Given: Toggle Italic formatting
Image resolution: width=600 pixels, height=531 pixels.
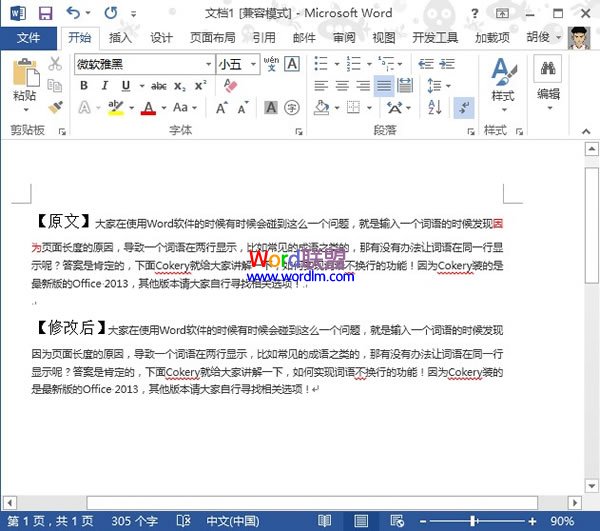Looking at the screenshot, I should click(103, 86).
